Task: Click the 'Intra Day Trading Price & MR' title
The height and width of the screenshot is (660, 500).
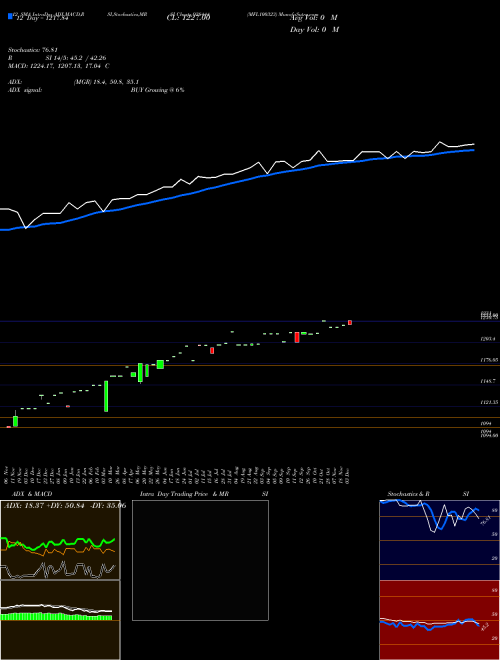Action: pos(184,494)
